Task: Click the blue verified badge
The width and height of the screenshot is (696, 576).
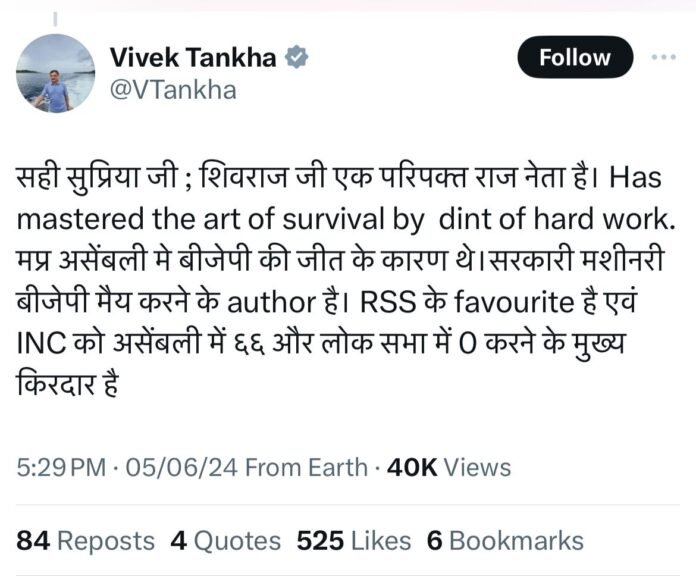Action: 297,57
